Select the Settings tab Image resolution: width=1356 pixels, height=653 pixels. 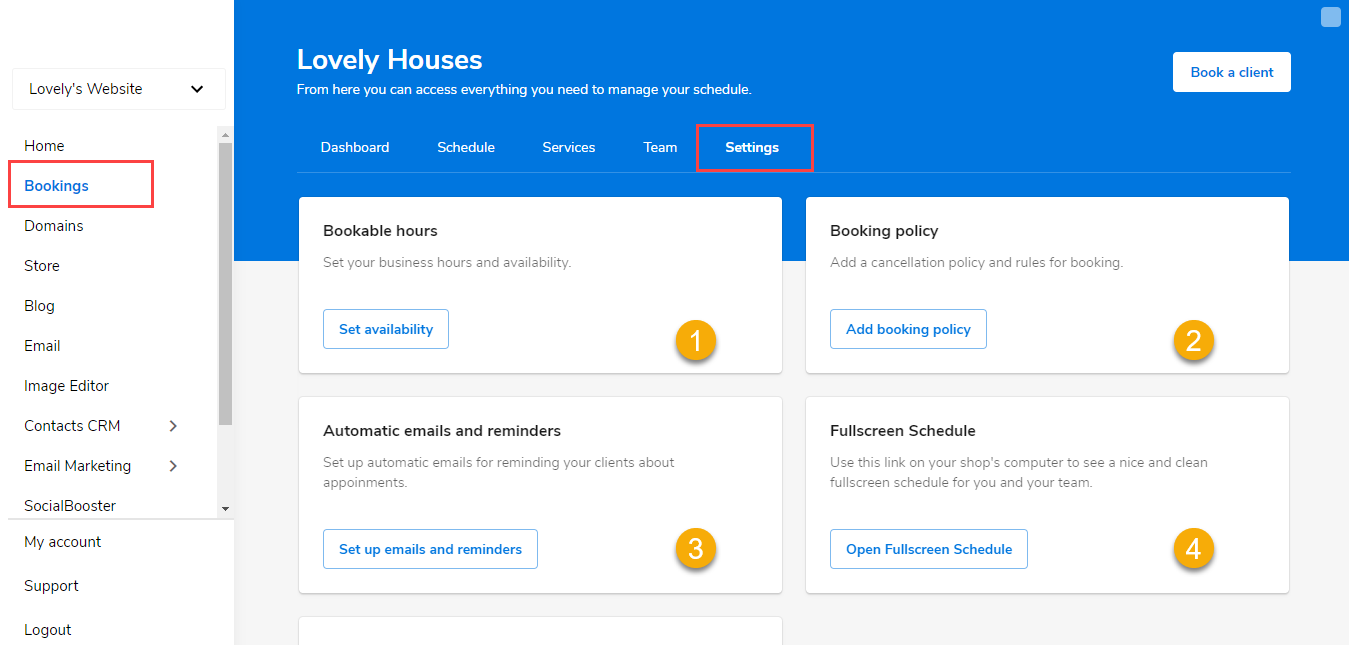(x=752, y=147)
